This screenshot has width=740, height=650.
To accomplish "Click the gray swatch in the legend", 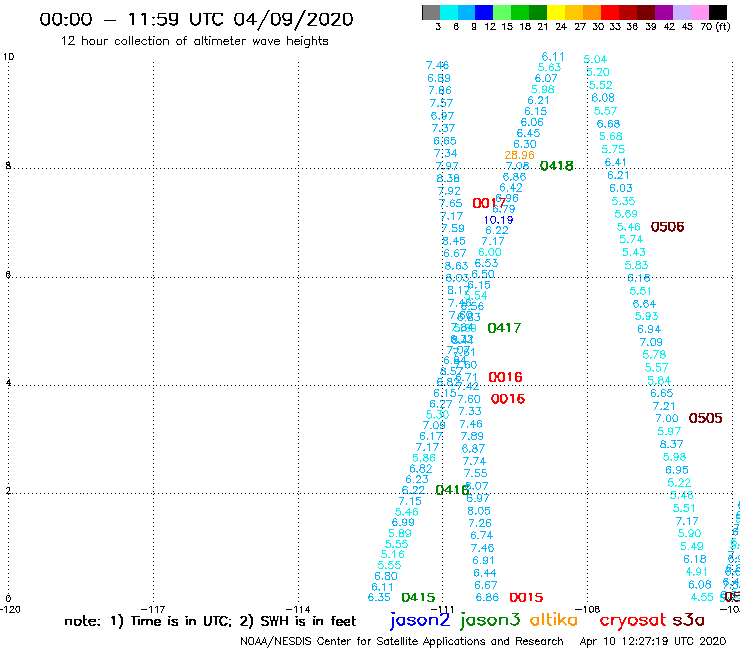I will [431, 12].
